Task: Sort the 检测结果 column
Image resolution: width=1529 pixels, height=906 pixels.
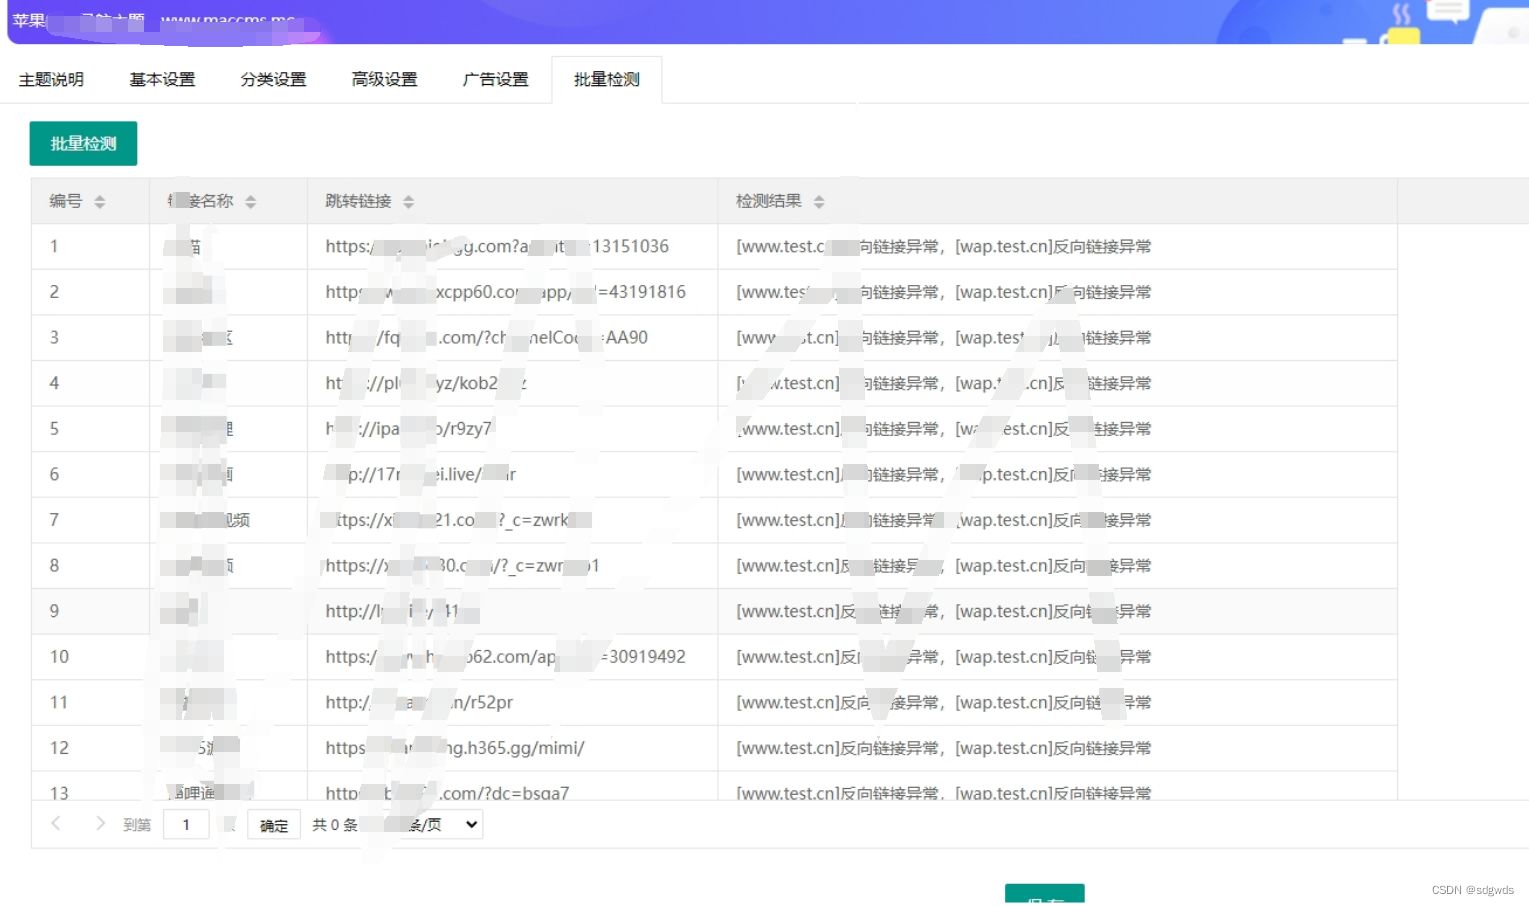Action: (818, 200)
